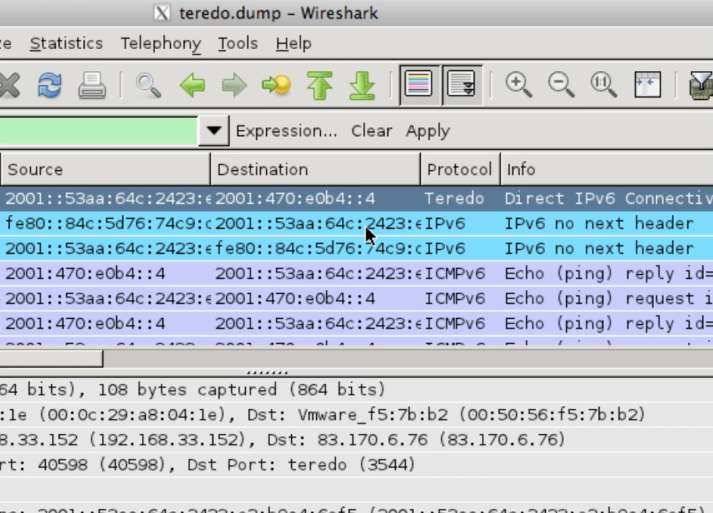Sort by the Source column header

pos(105,170)
